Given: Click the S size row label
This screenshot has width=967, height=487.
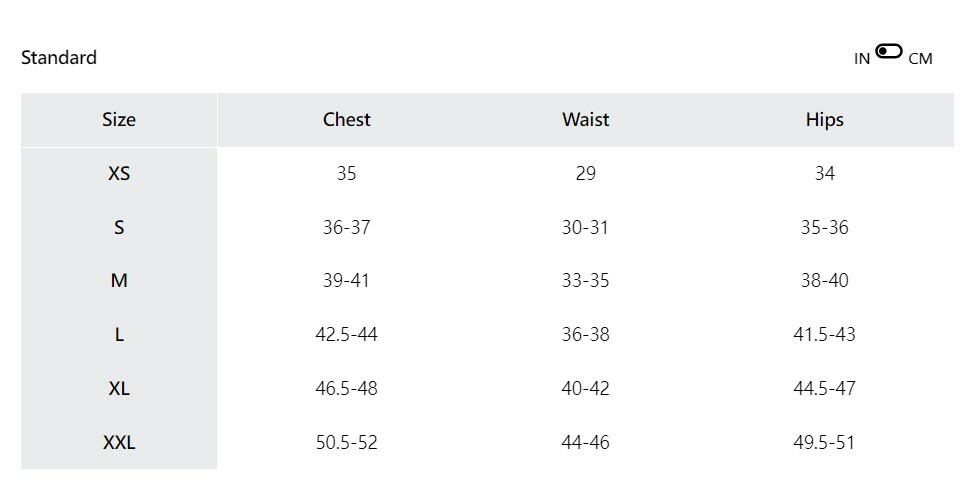Looking at the screenshot, I should [x=118, y=228].
